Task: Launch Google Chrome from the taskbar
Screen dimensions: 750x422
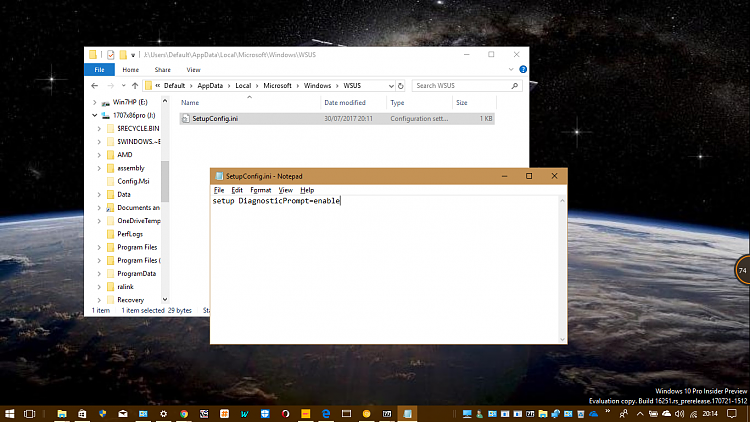Action: [184, 413]
